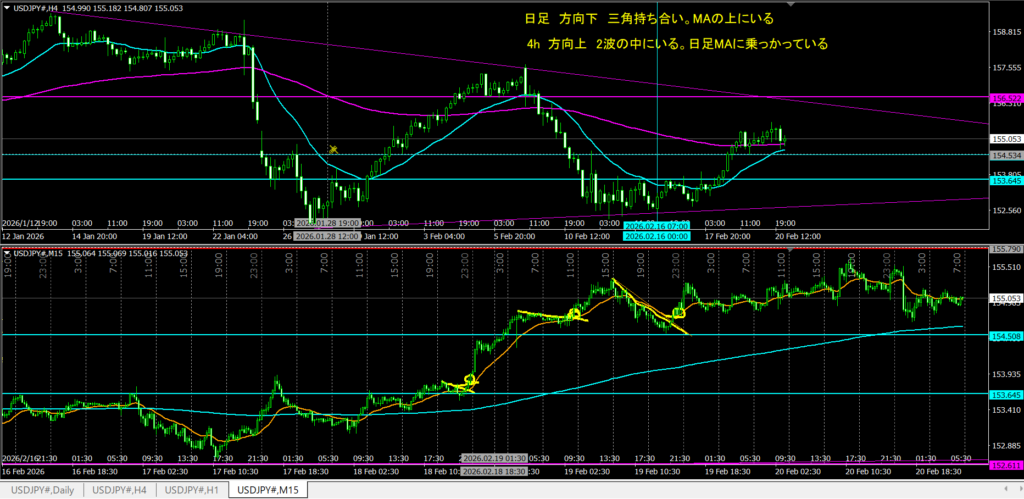Select rightmost yellow circle marker on M15 chart
Image resolution: width=1024 pixels, height=499 pixels.
[679, 313]
